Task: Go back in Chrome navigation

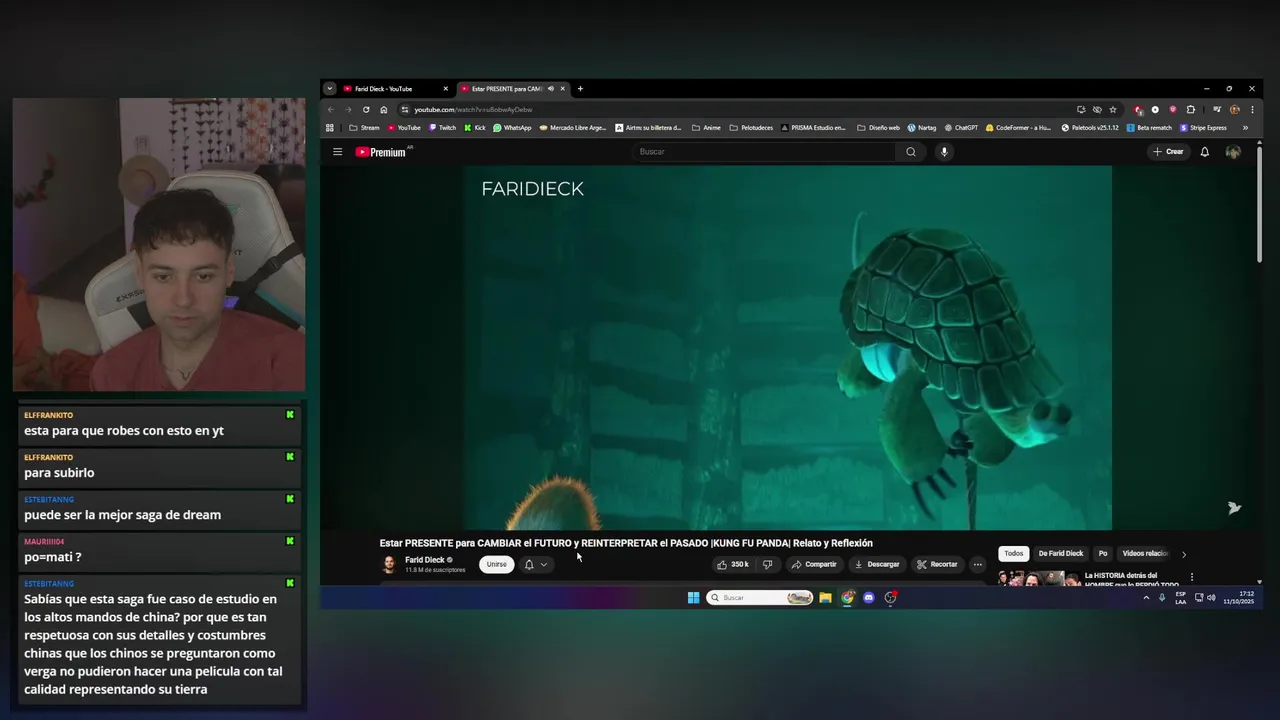Action: click(330, 110)
